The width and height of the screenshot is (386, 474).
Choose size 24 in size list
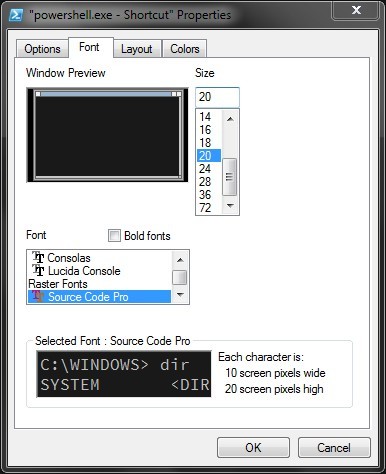(209, 169)
